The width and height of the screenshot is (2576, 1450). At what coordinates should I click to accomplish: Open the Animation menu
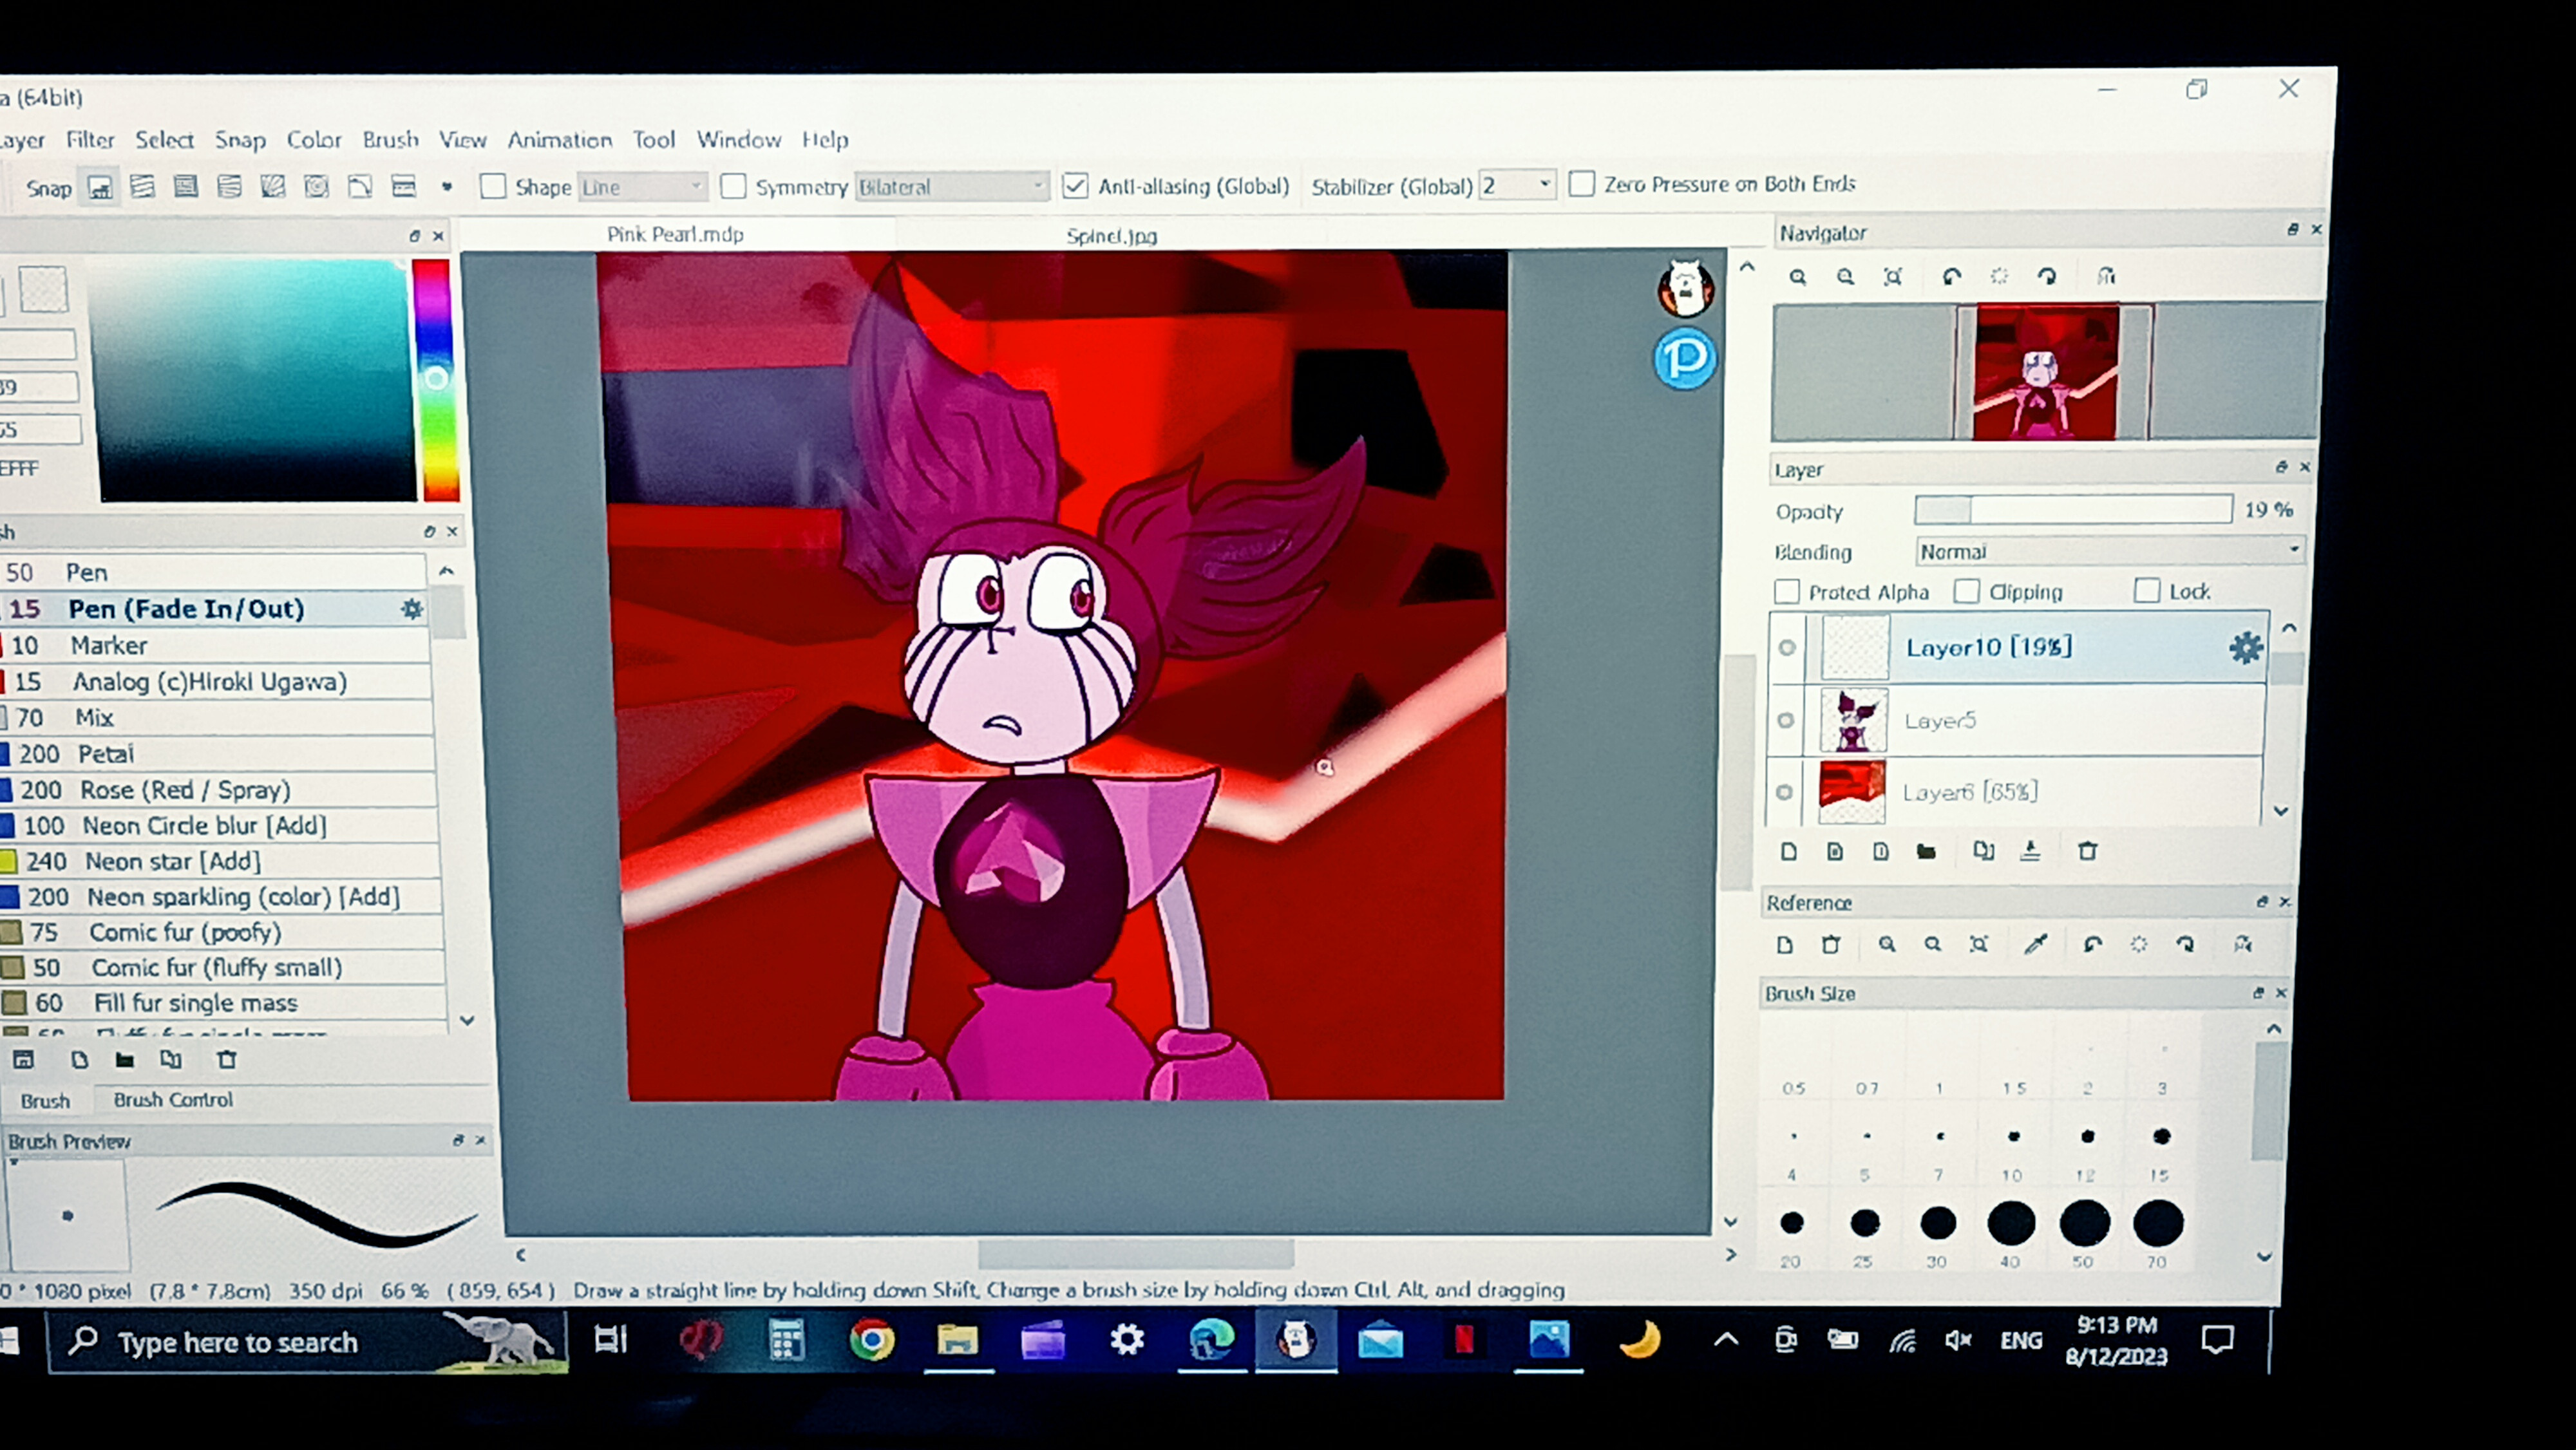click(559, 140)
